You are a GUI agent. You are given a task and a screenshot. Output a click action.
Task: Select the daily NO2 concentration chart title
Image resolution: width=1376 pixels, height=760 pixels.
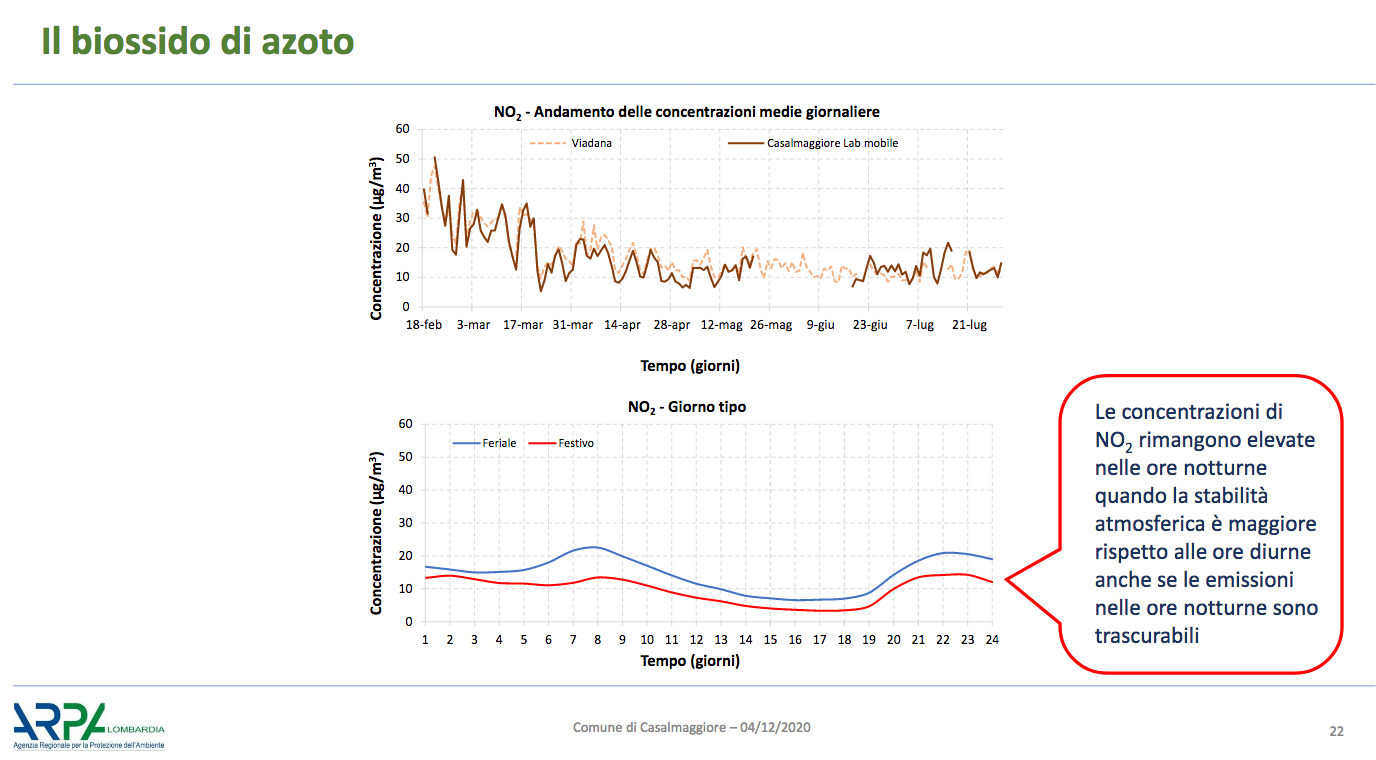687,112
